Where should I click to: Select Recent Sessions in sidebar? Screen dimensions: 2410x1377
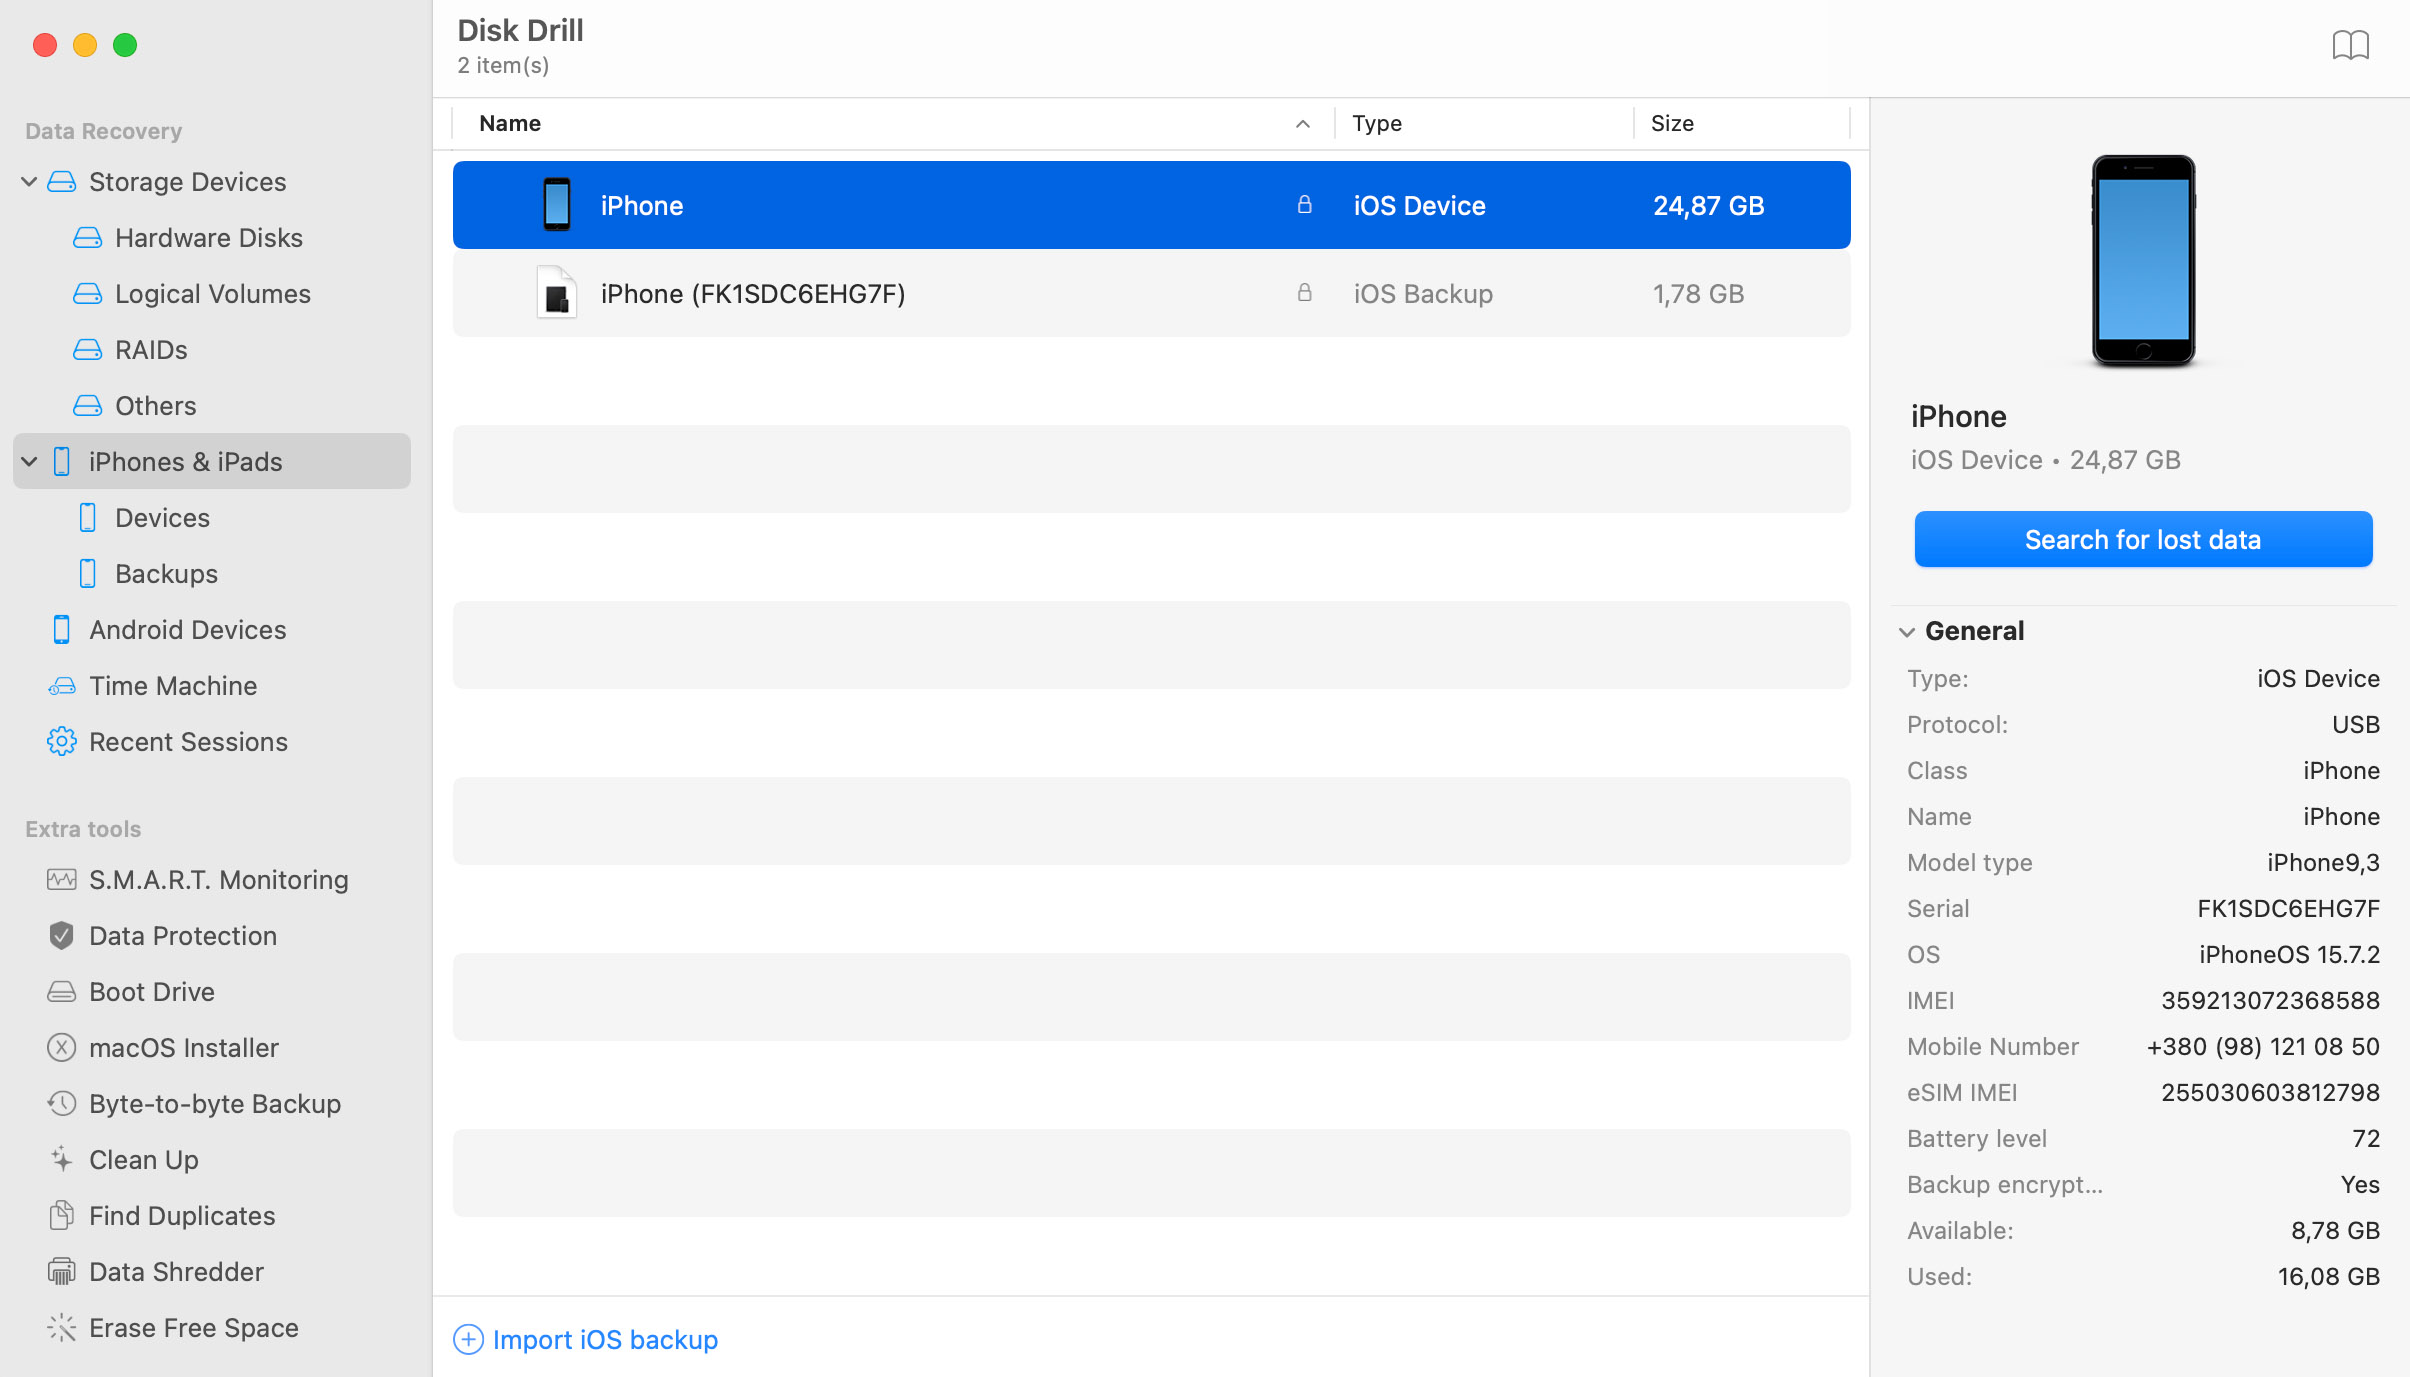click(x=189, y=740)
